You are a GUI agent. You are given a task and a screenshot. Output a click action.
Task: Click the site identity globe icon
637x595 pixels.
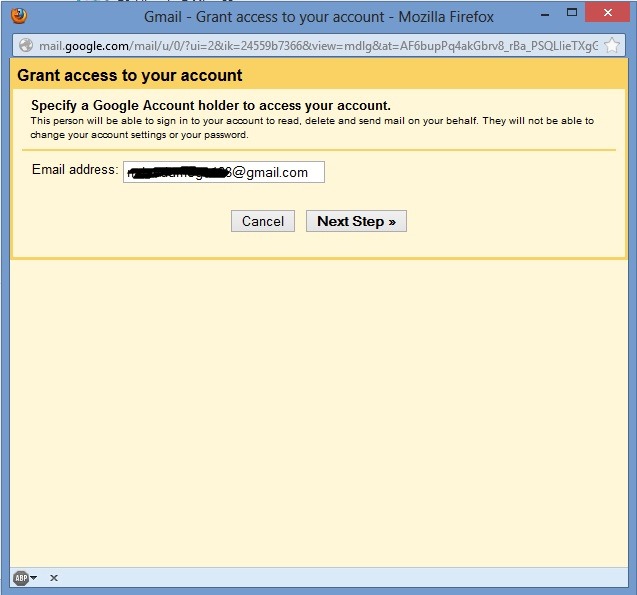[x=26, y=45]
